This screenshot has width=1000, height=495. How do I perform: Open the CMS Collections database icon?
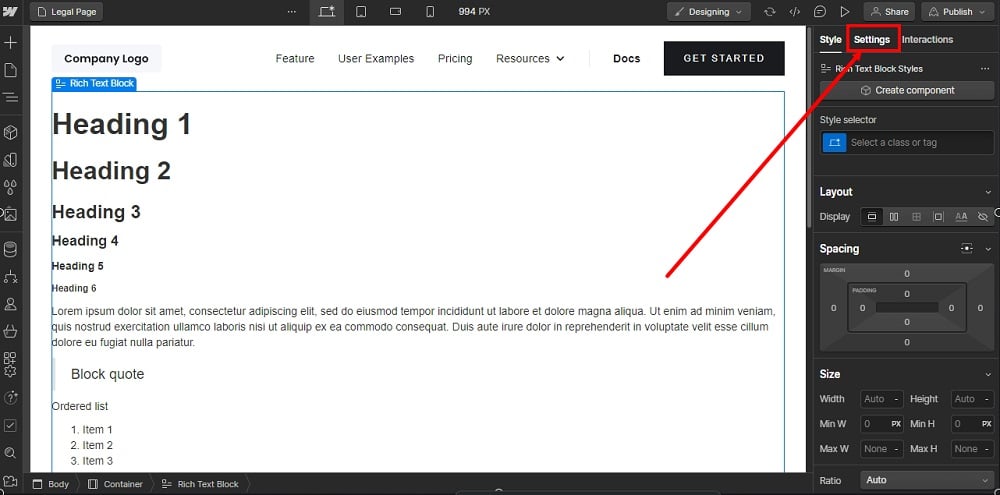10,249
